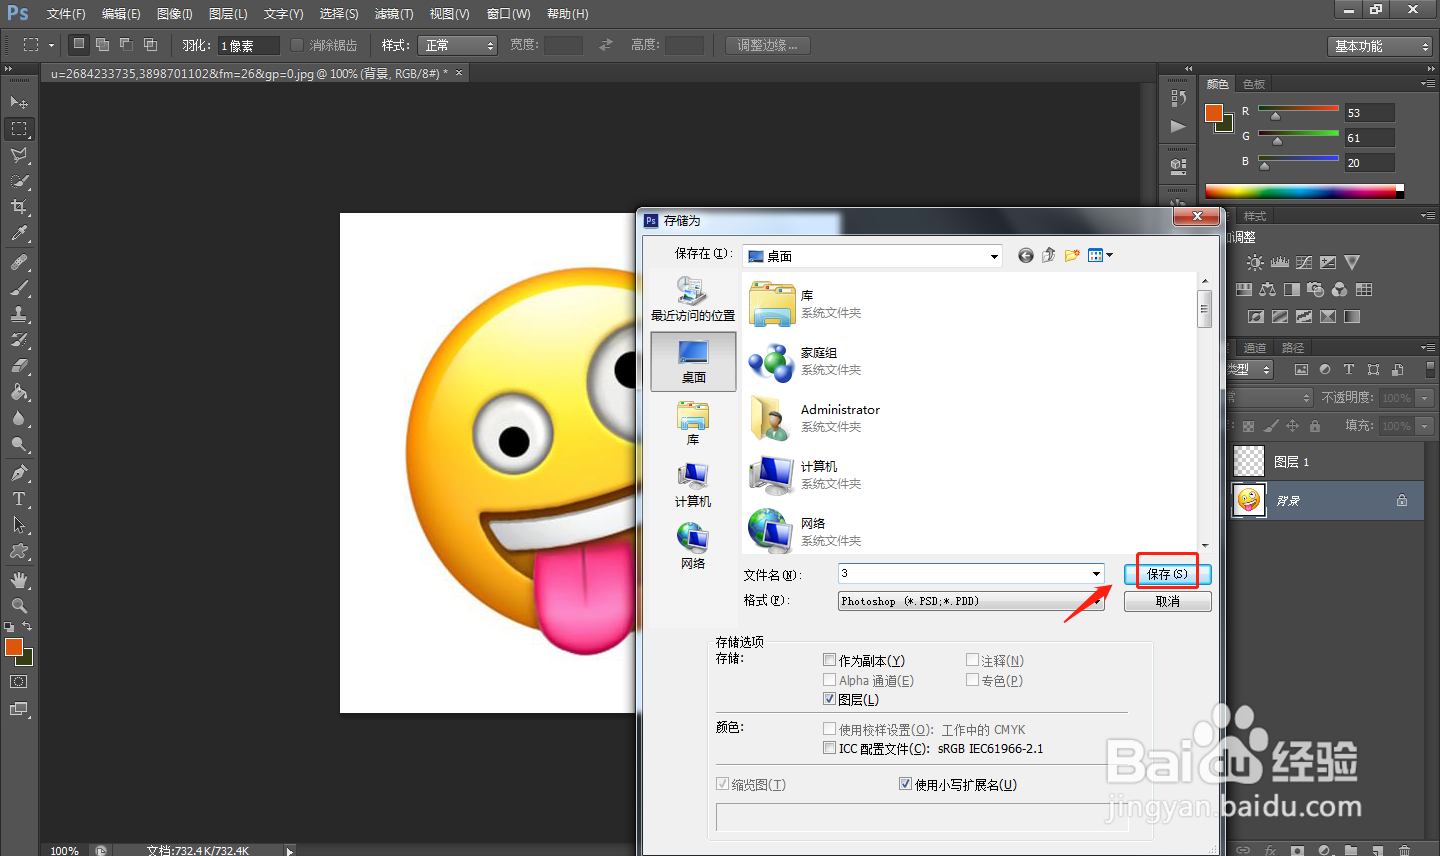This screenshot has width=1440, height=856.
Task: Create new folder in save dialog
Action: click(x=1072, y=256)
